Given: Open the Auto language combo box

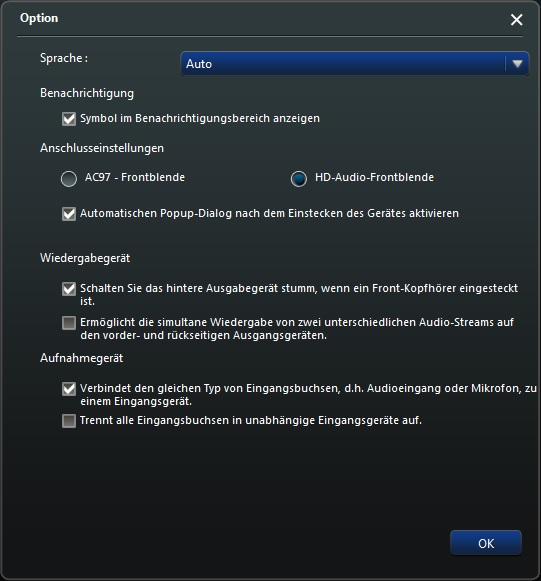Looking at the screenshot, I should tap(355, 64).
